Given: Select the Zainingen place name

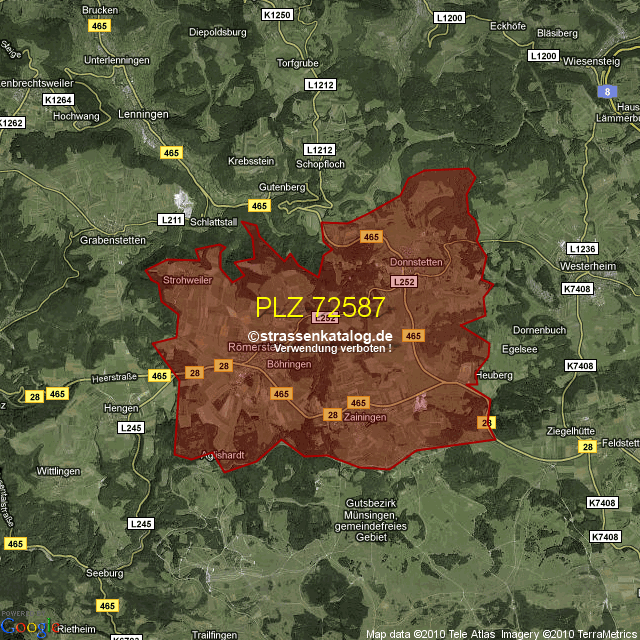Looking at the screenshot, I should pyautogui.click(x=364, y=417).
